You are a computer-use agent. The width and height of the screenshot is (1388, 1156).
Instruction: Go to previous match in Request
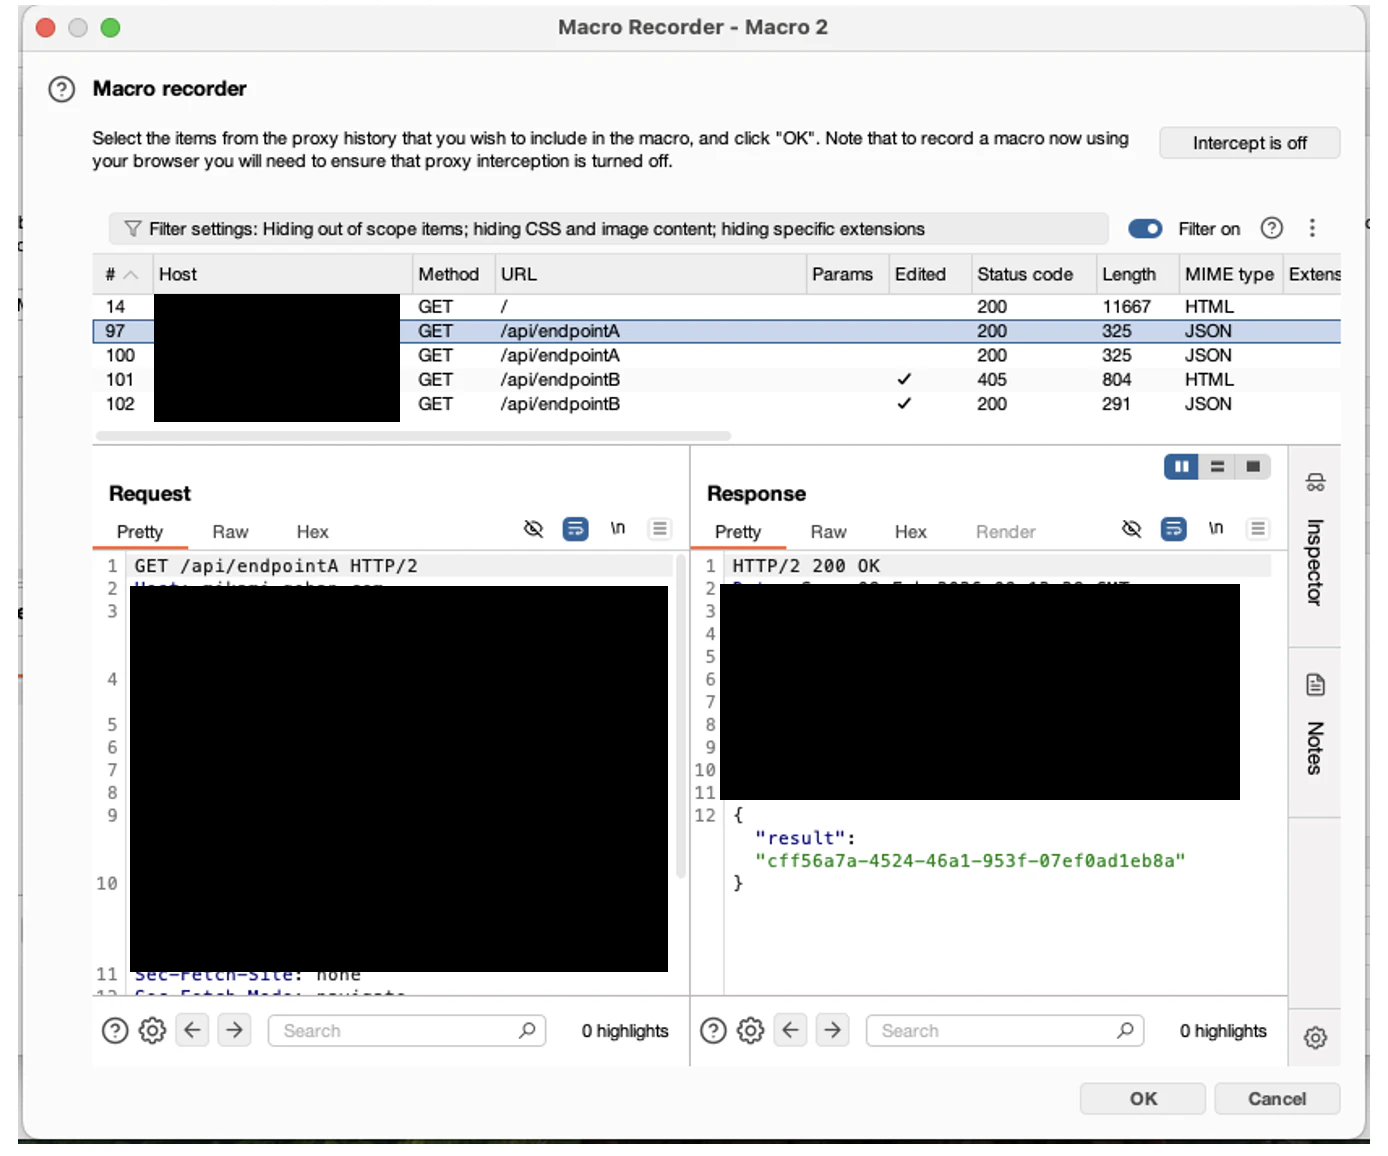192,1029
